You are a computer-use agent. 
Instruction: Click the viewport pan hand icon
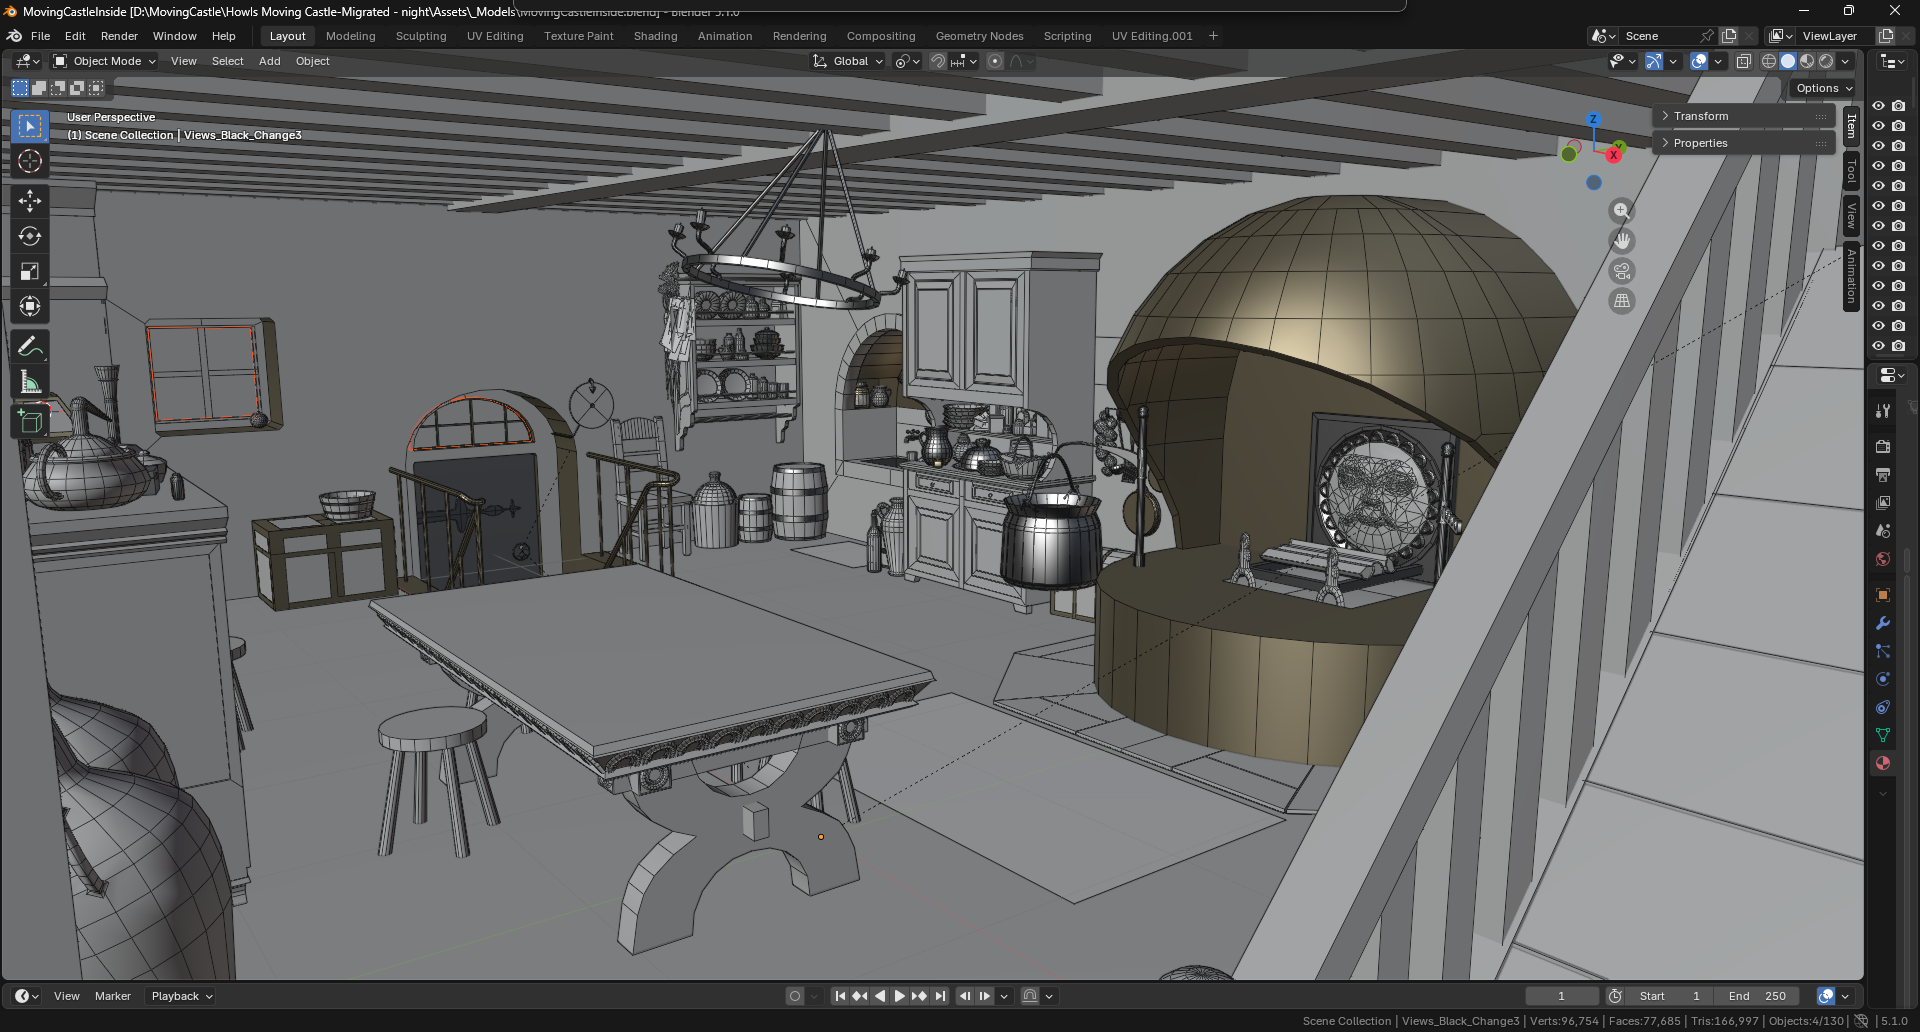[x=1621, y=241]
